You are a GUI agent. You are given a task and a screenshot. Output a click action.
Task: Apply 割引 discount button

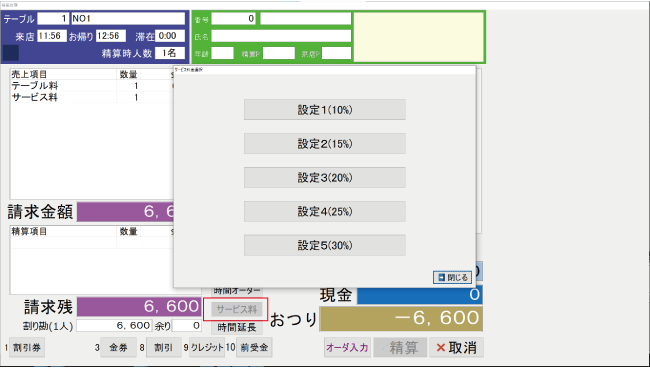(164, 348)
